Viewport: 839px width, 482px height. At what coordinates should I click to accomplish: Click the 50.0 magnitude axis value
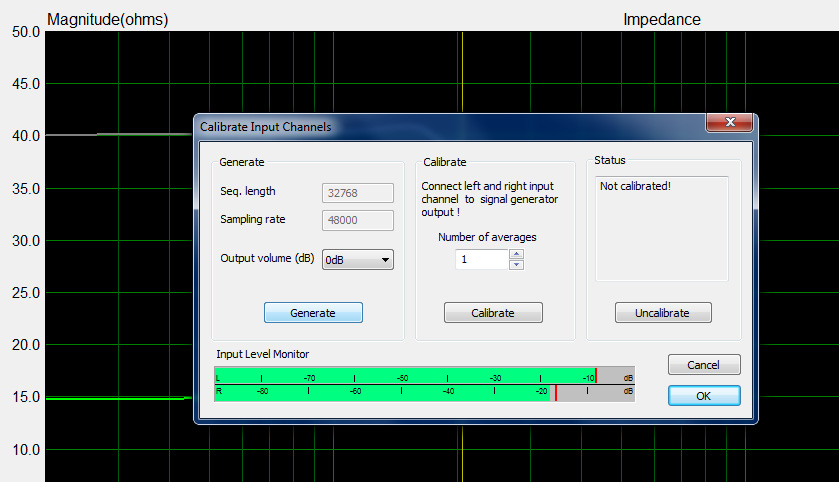point(26,32)
